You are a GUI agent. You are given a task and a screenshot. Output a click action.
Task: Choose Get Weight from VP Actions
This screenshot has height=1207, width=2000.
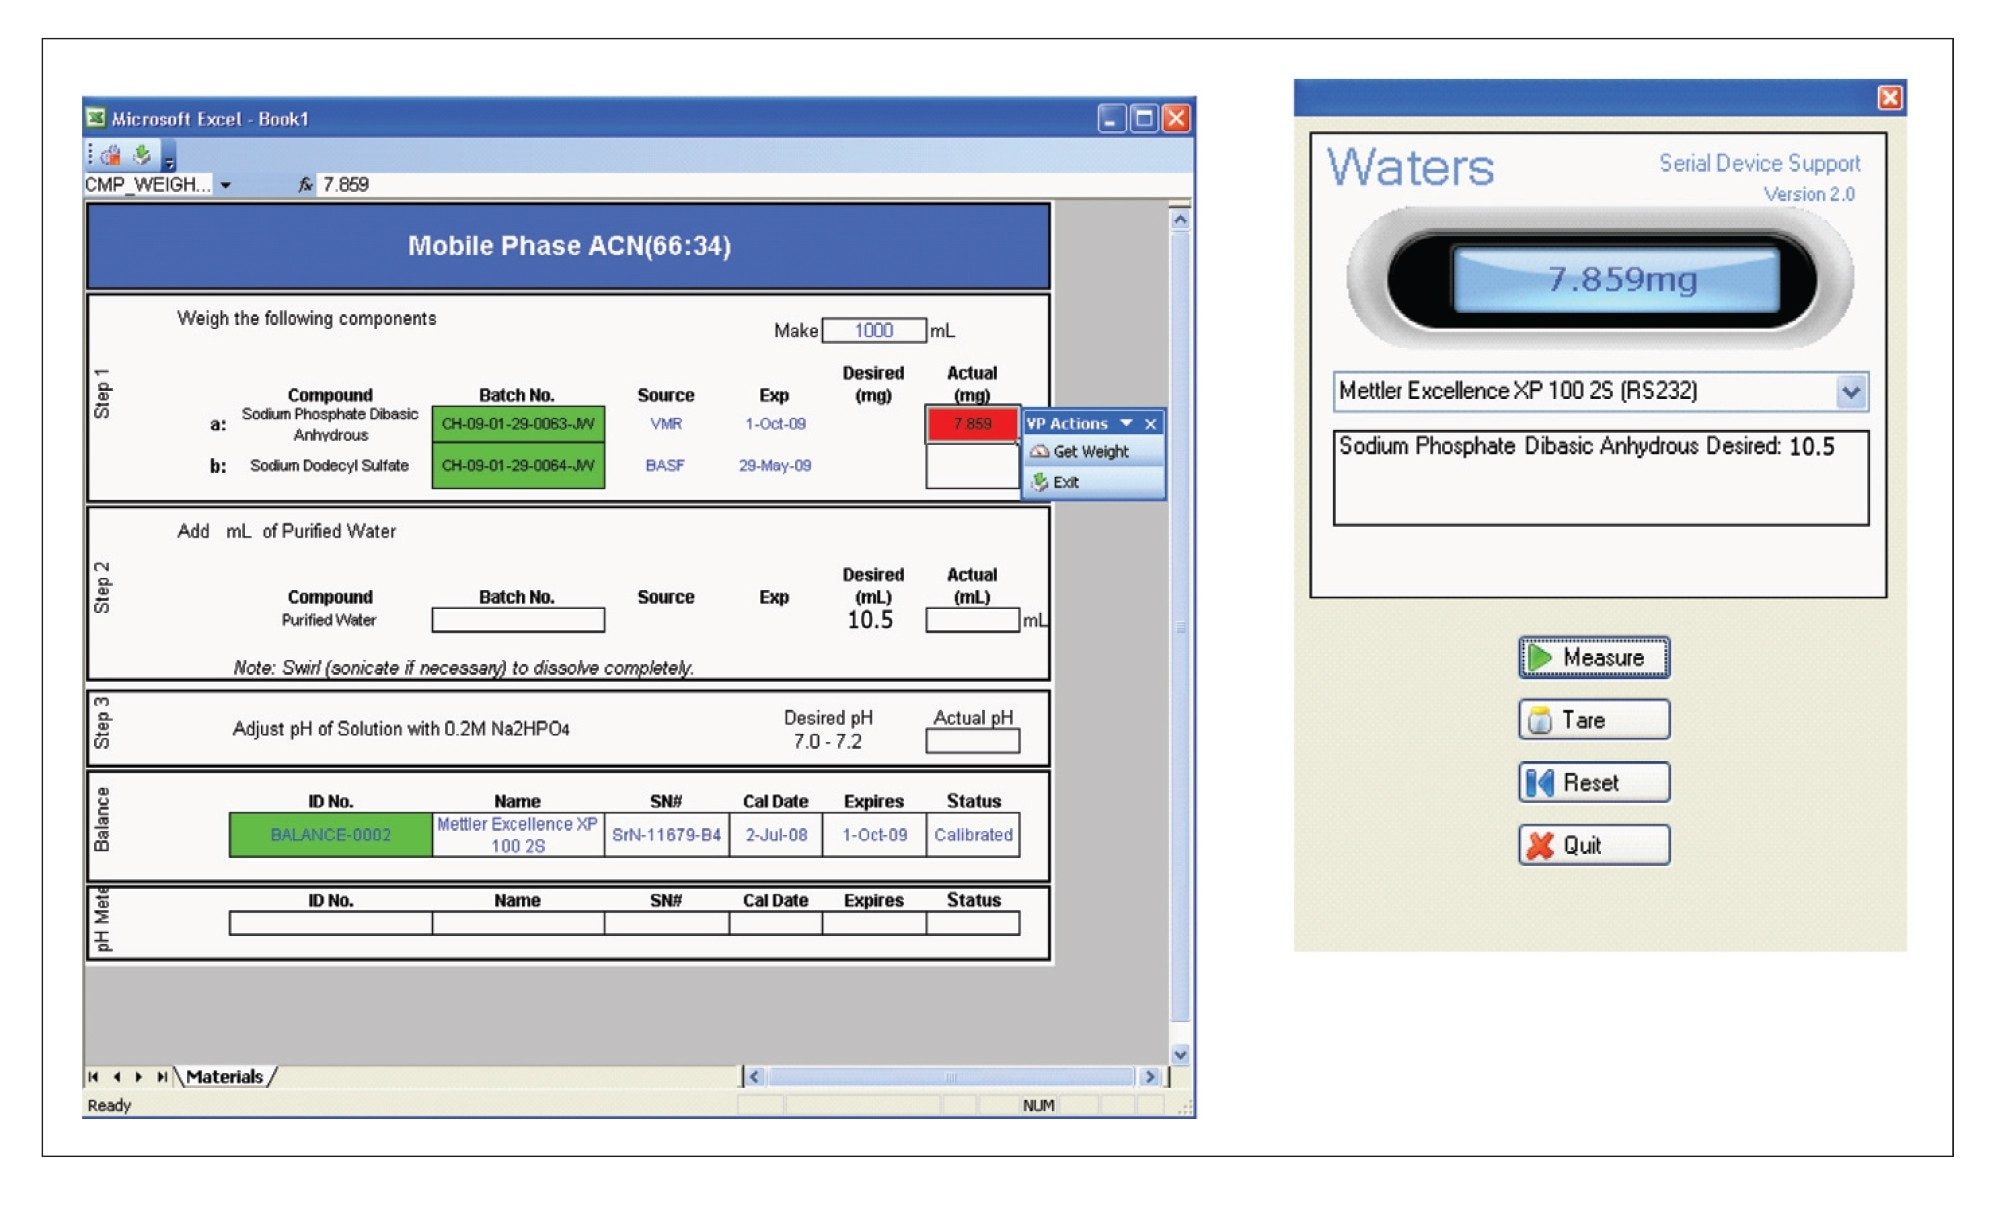(1091, 452)
